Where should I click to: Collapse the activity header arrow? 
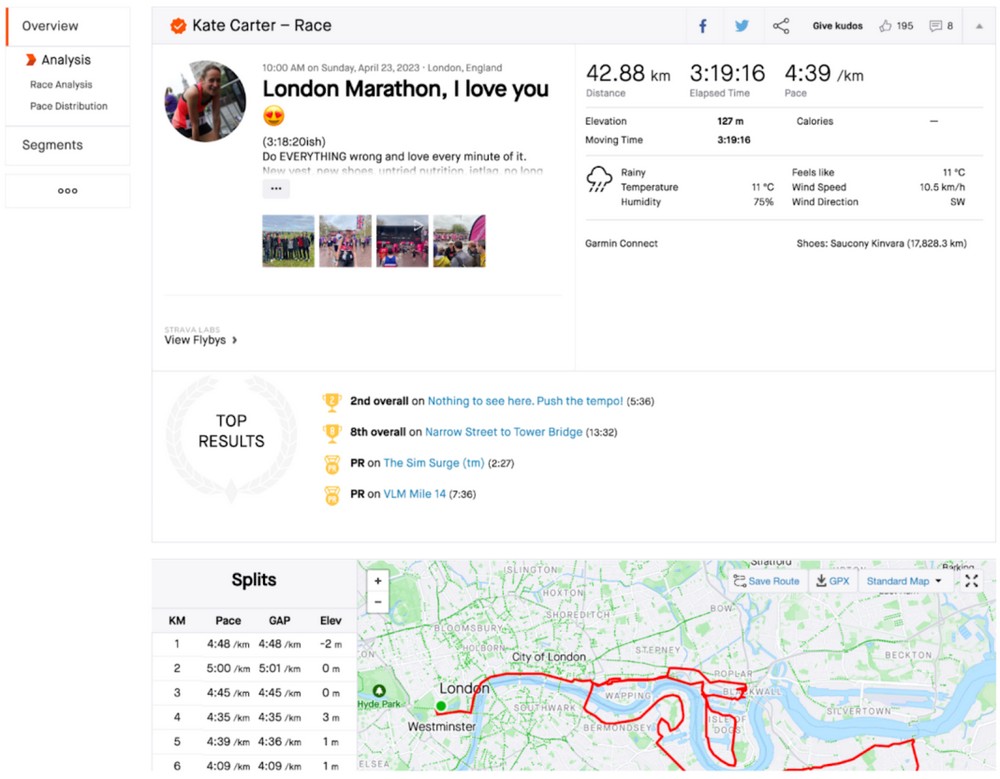click(x=979, y=26)
